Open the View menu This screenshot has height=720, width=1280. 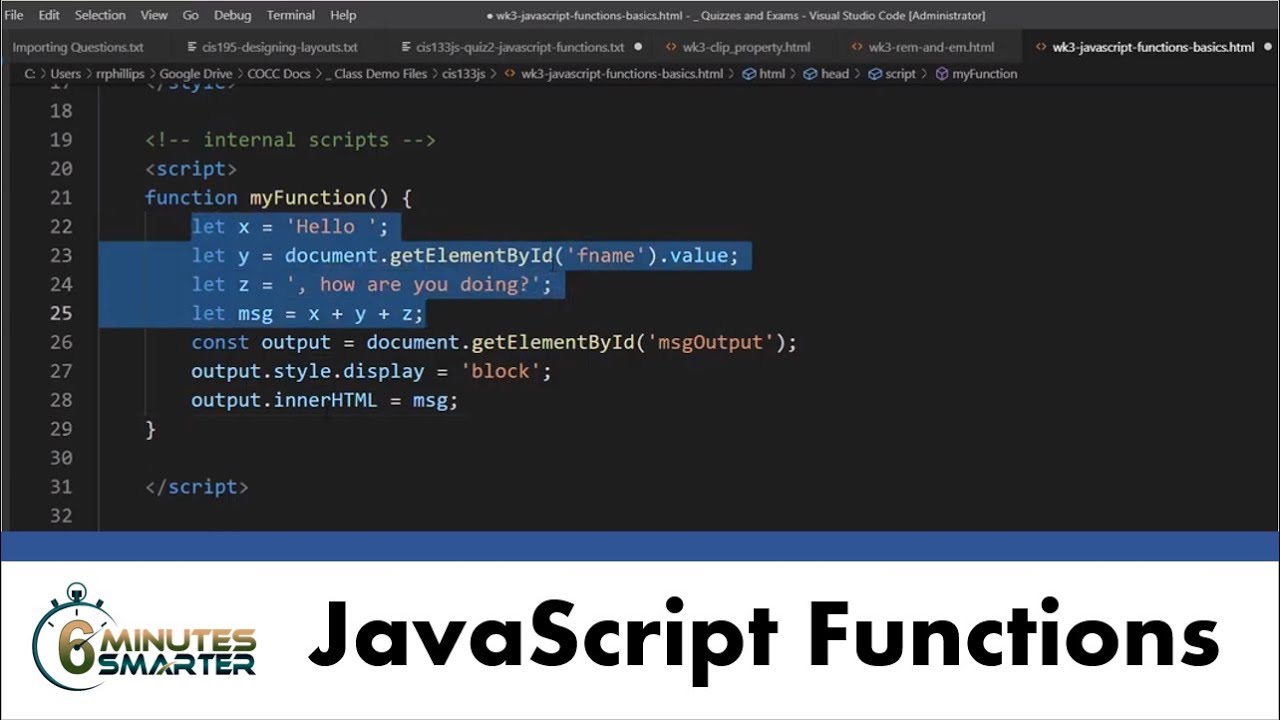tap(154, 15)
